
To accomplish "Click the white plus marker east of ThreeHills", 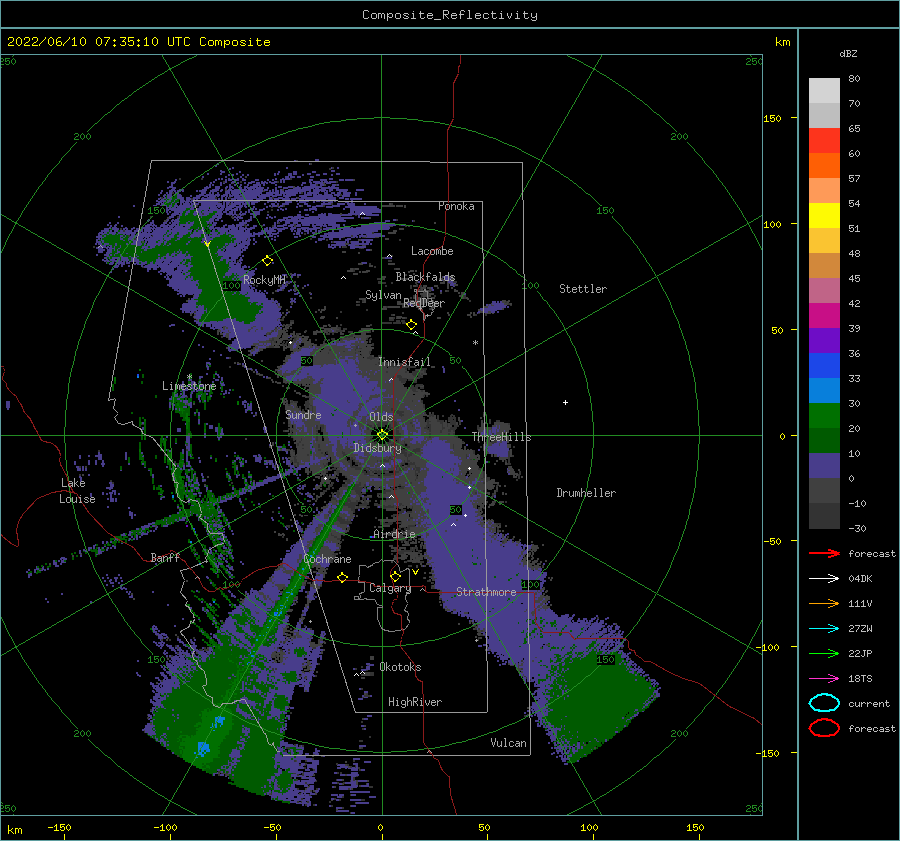I will tap(565, 402).
